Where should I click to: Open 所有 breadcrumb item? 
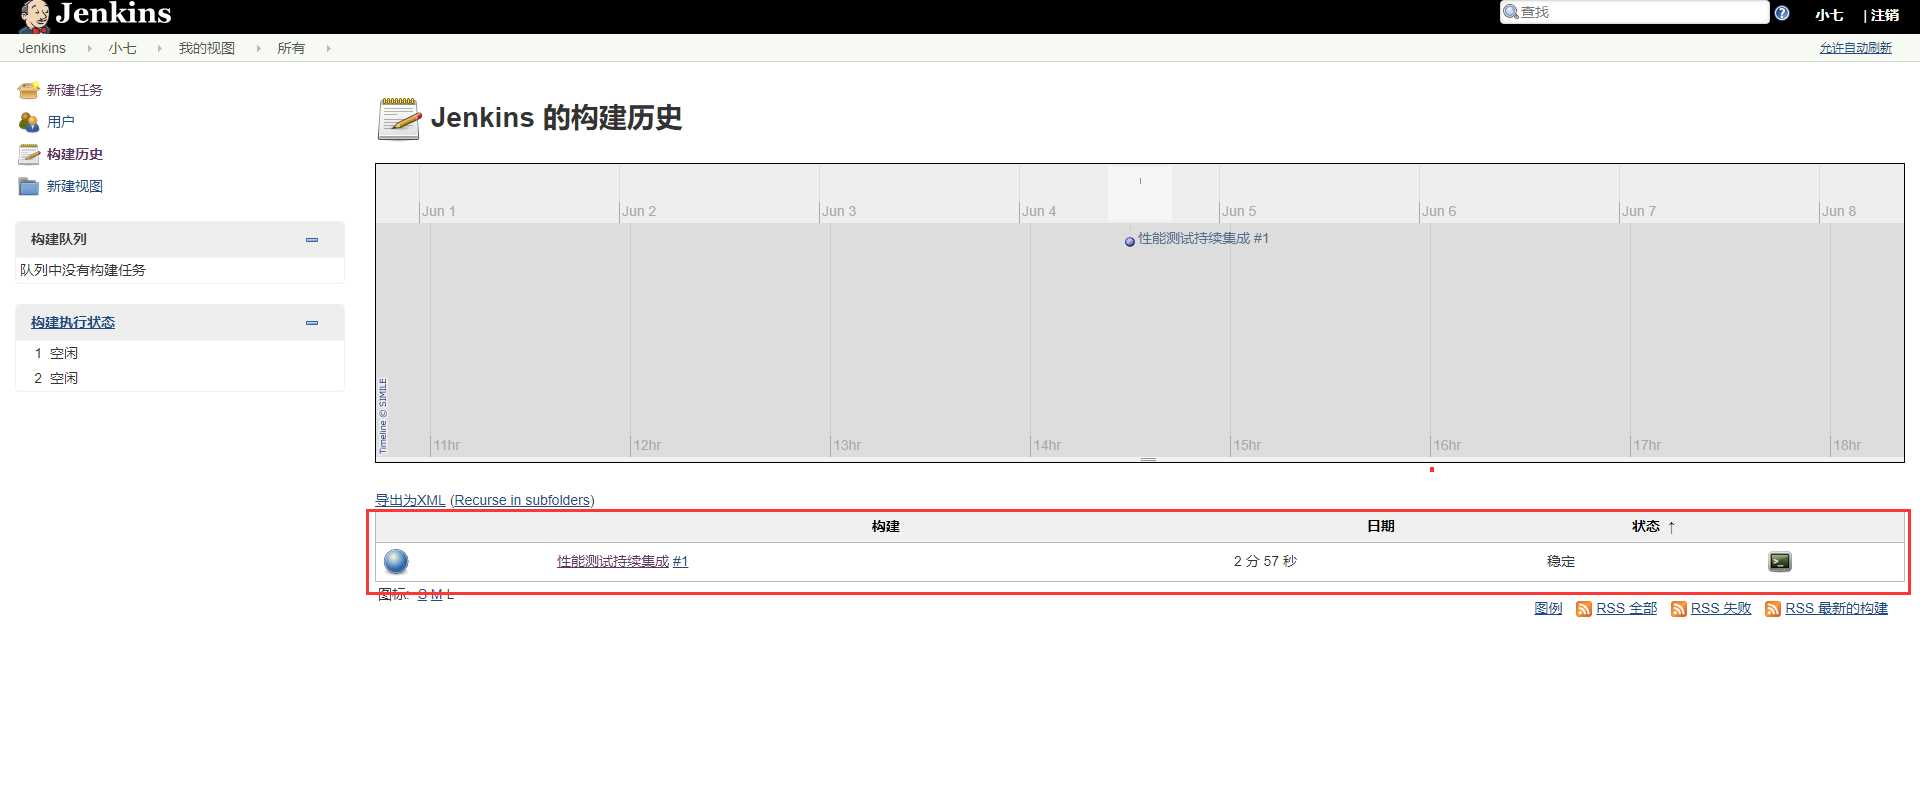click(291, 48)
